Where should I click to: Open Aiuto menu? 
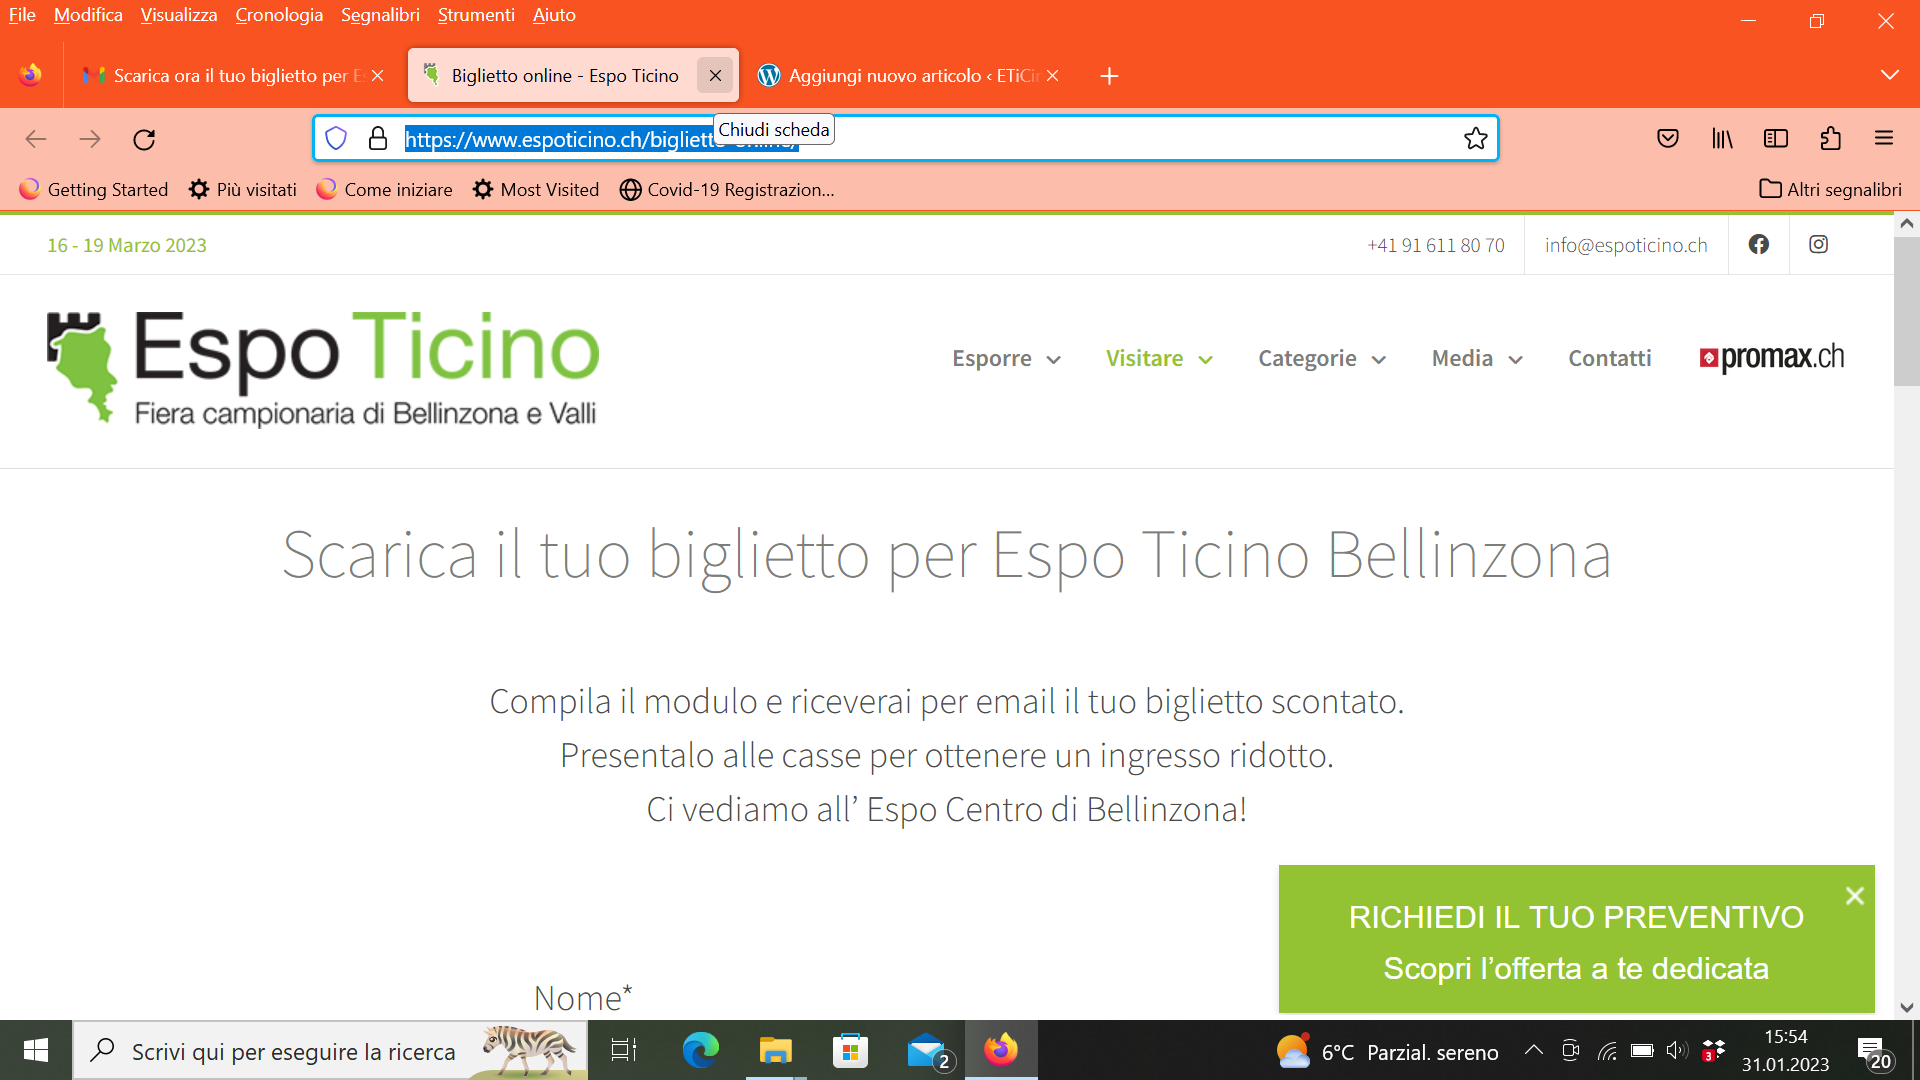(x=554, y=15)
